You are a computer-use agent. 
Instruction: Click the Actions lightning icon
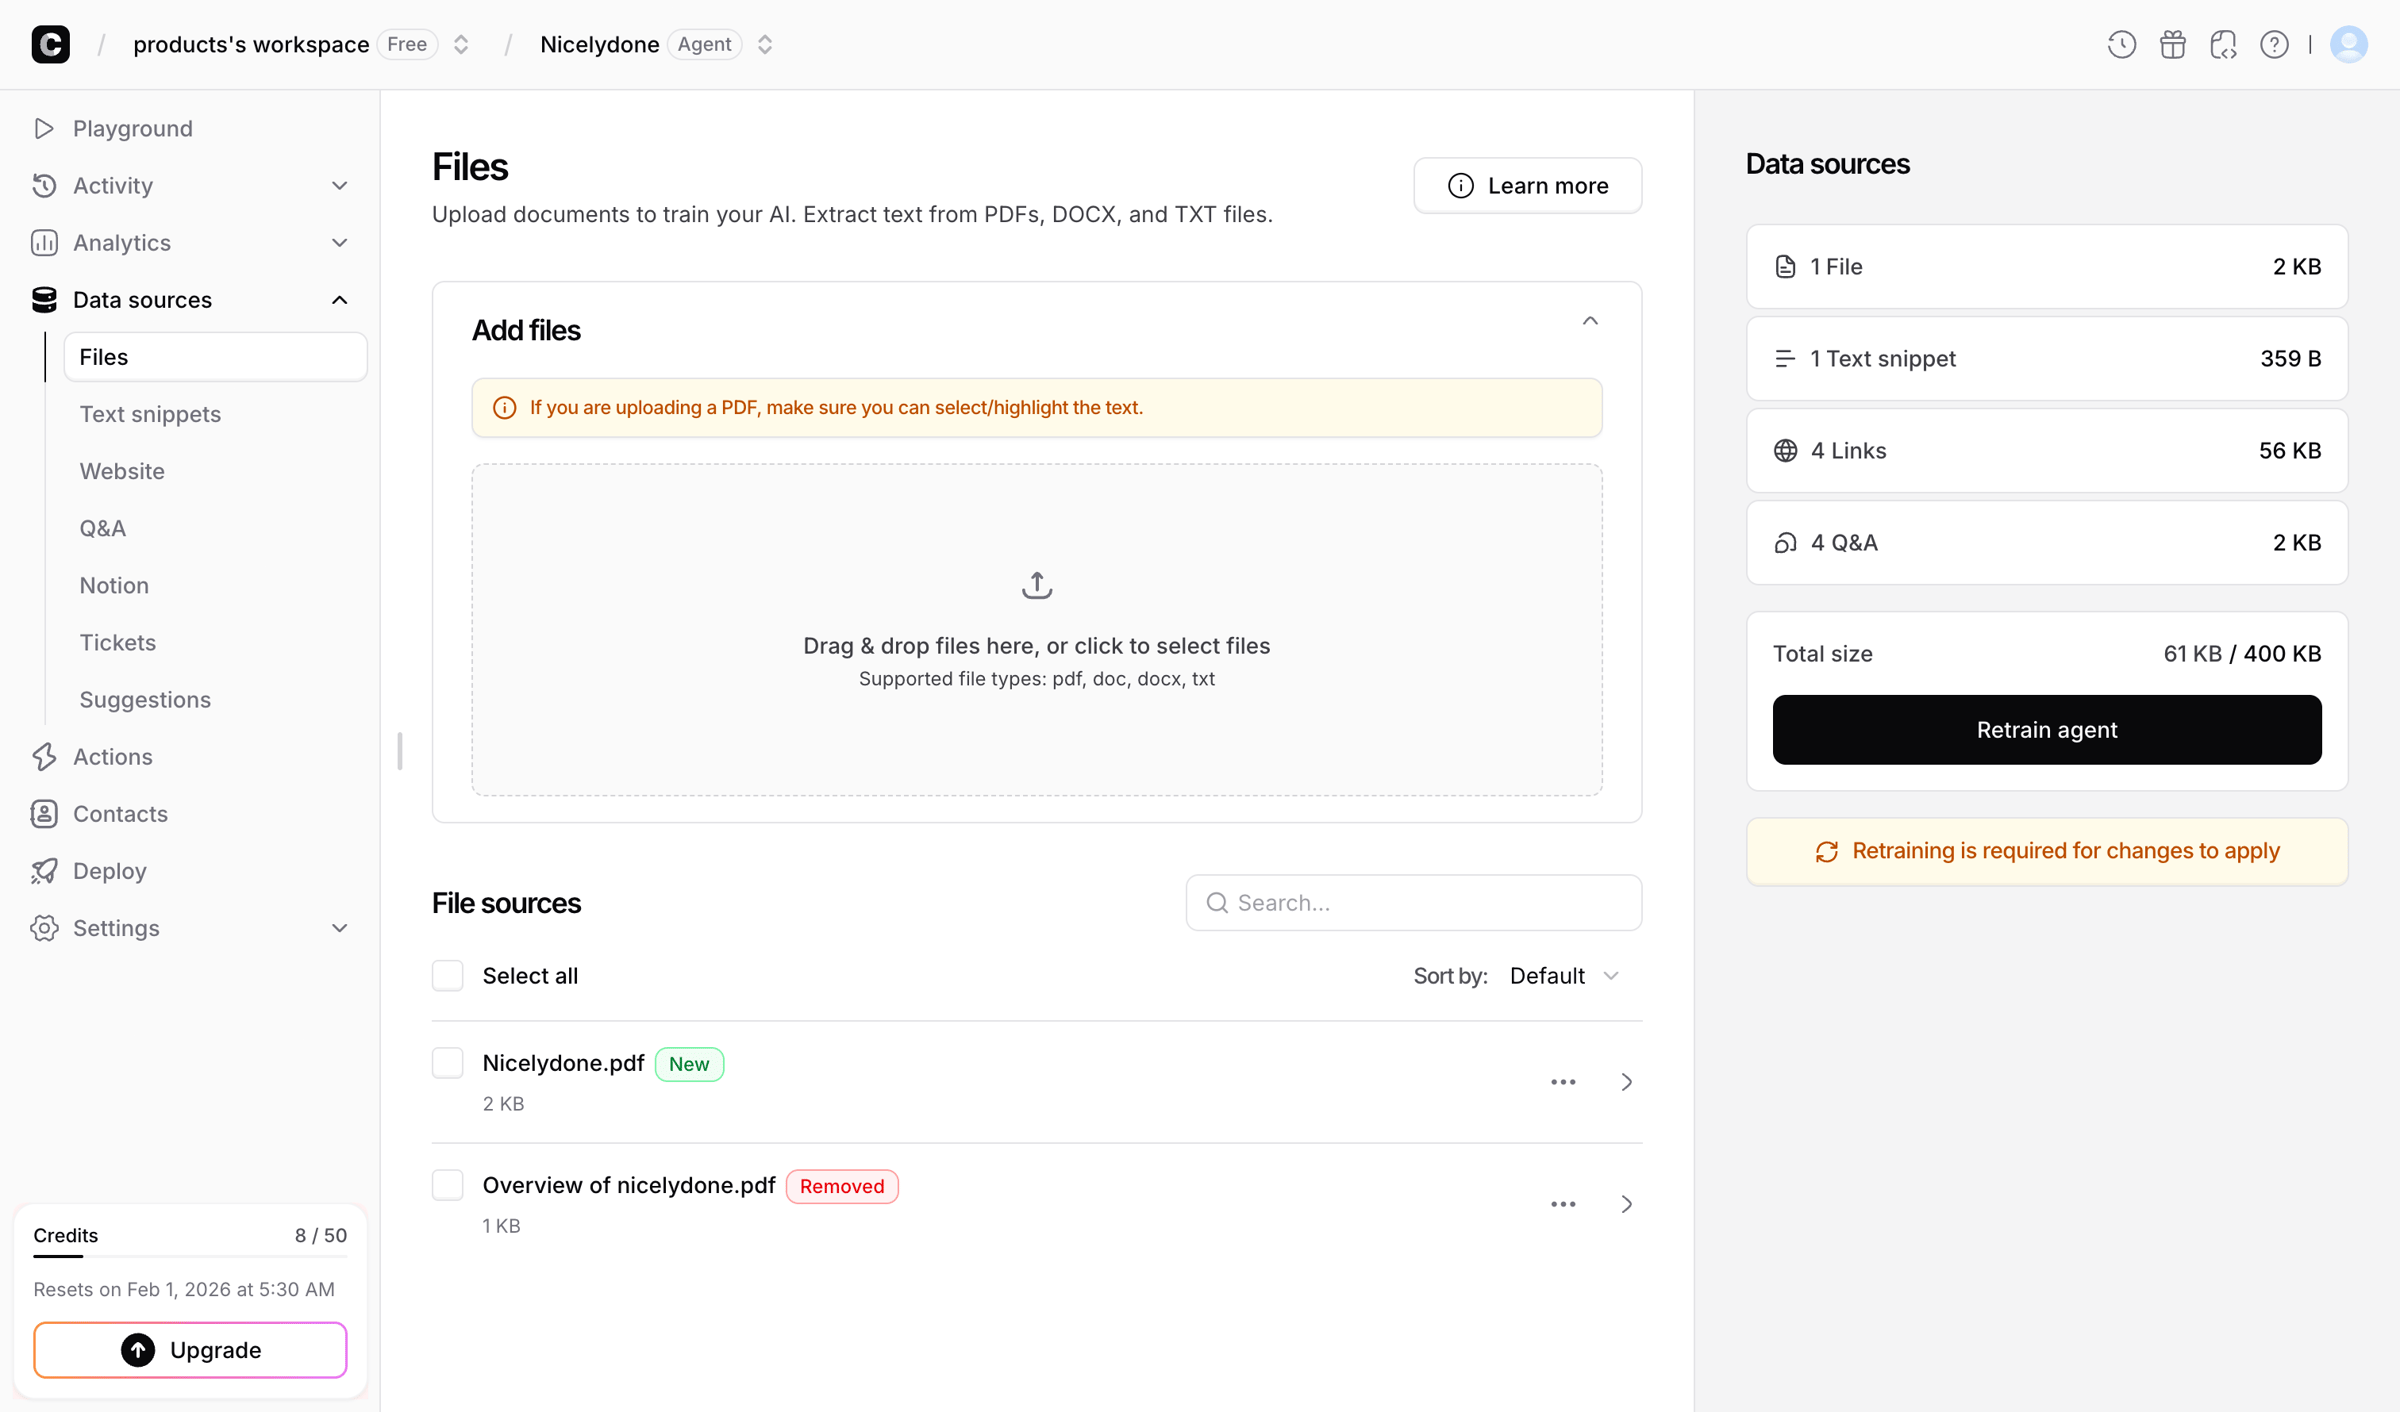point(43,756)
